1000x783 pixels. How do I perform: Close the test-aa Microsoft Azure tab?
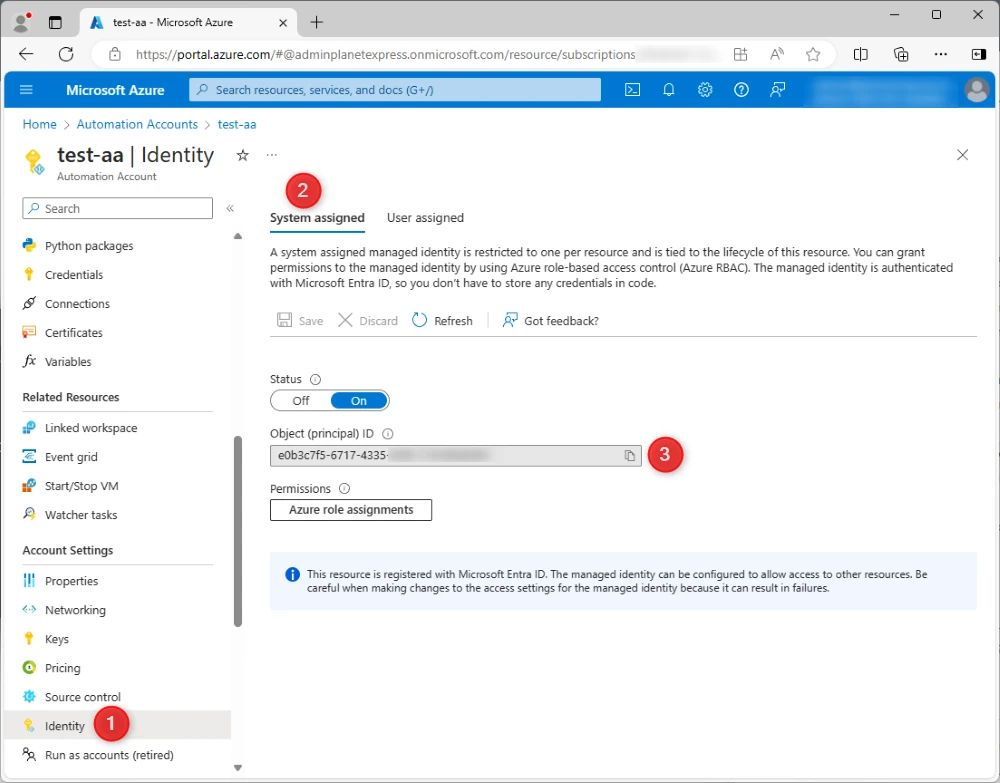283,22
